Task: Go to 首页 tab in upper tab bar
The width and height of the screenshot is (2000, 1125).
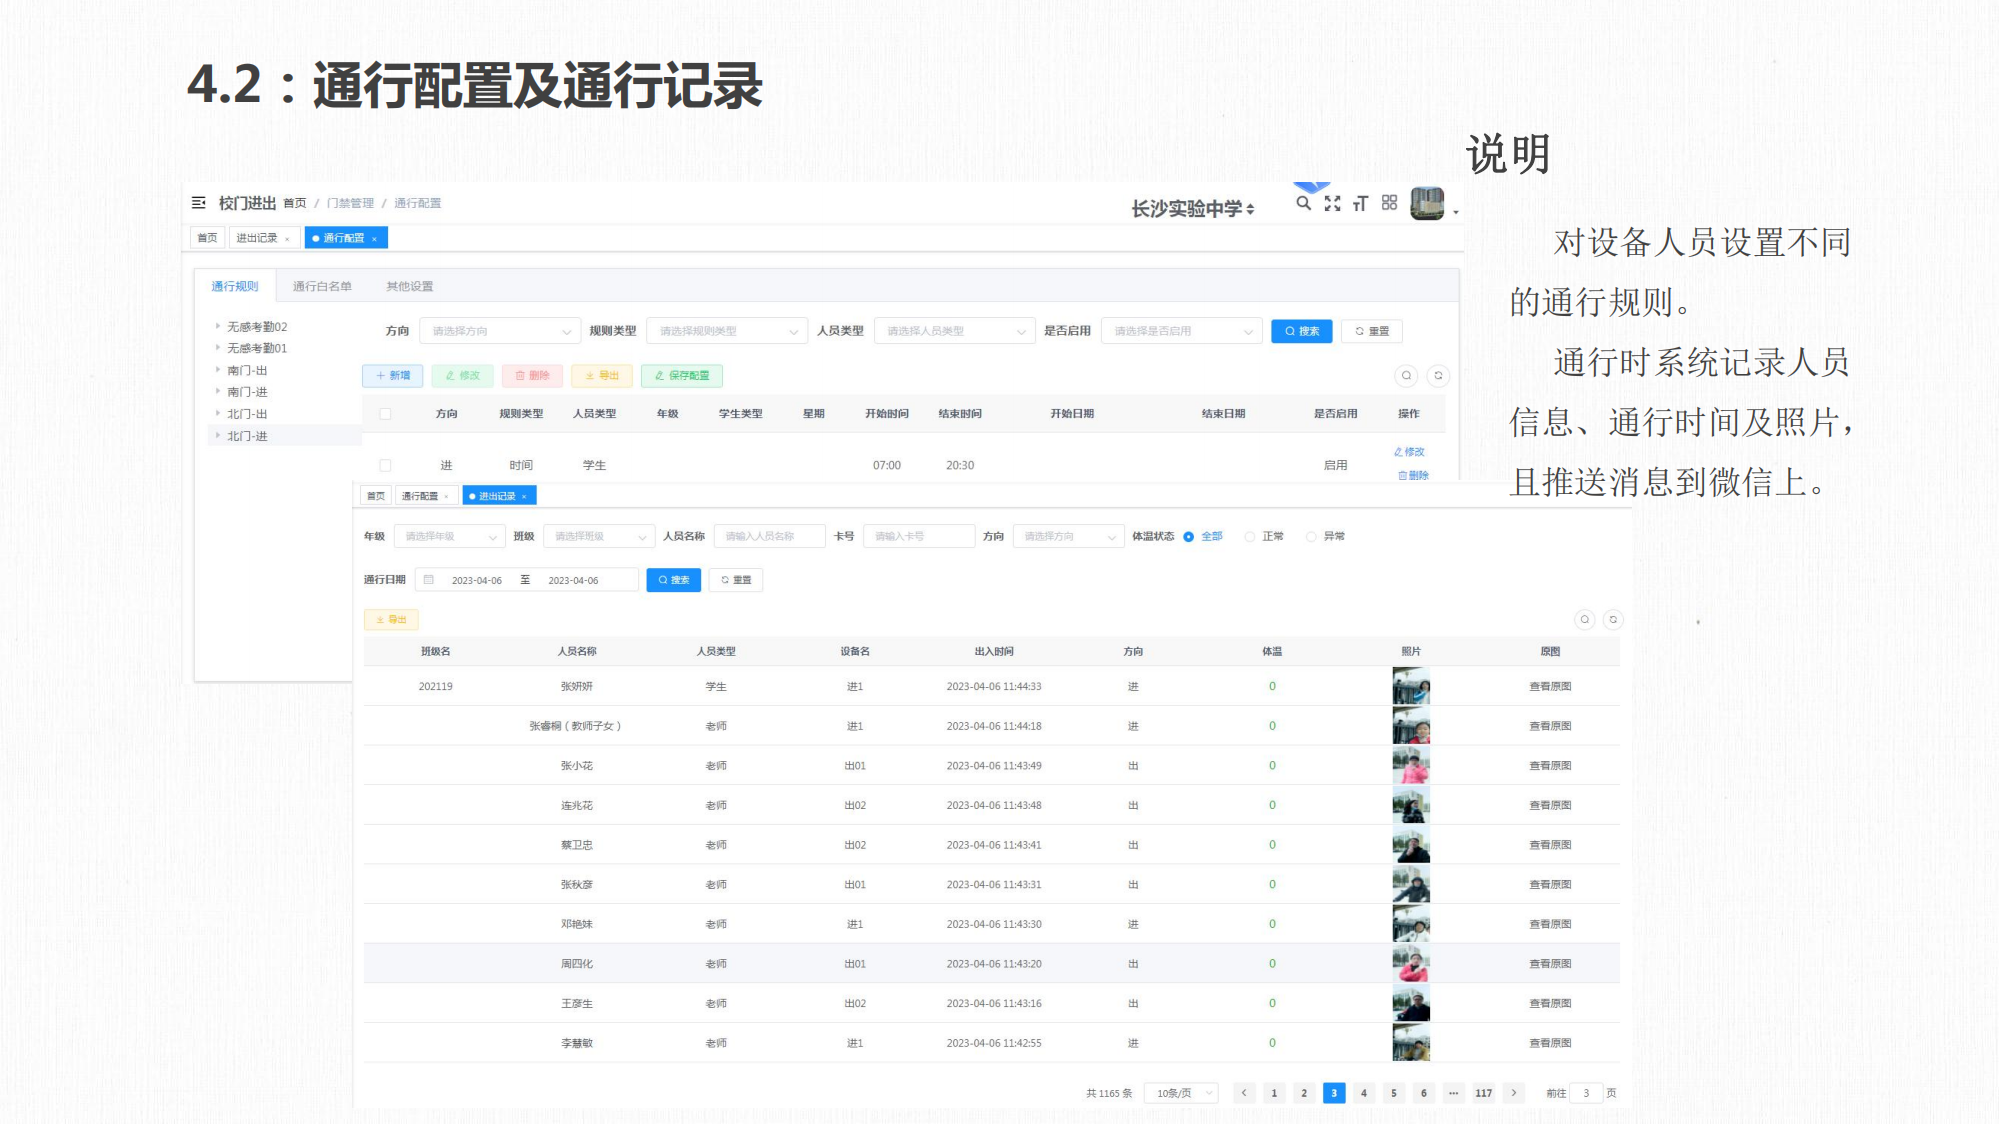Action: click(x=207, y=238)
